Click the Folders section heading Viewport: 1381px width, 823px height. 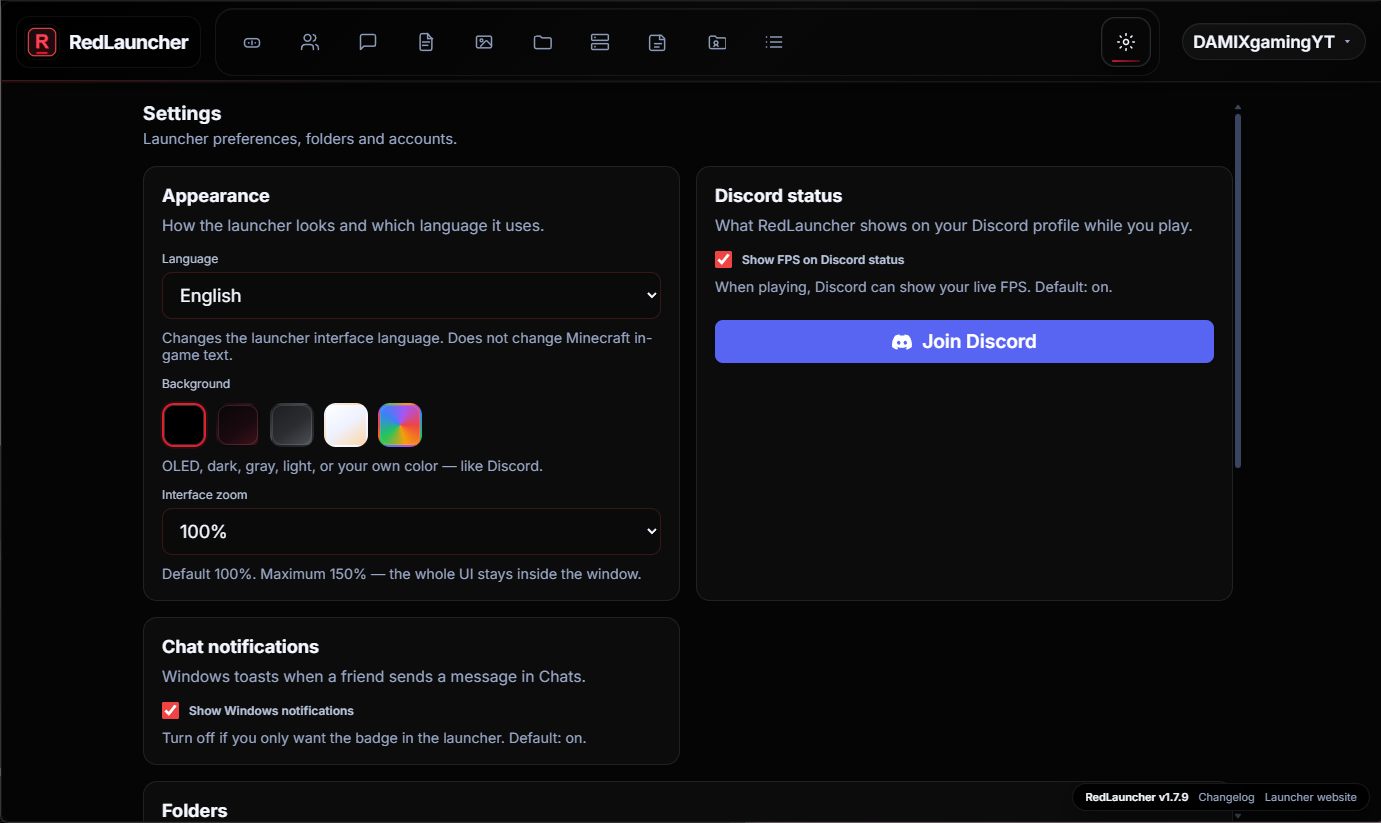click(195, 810)
